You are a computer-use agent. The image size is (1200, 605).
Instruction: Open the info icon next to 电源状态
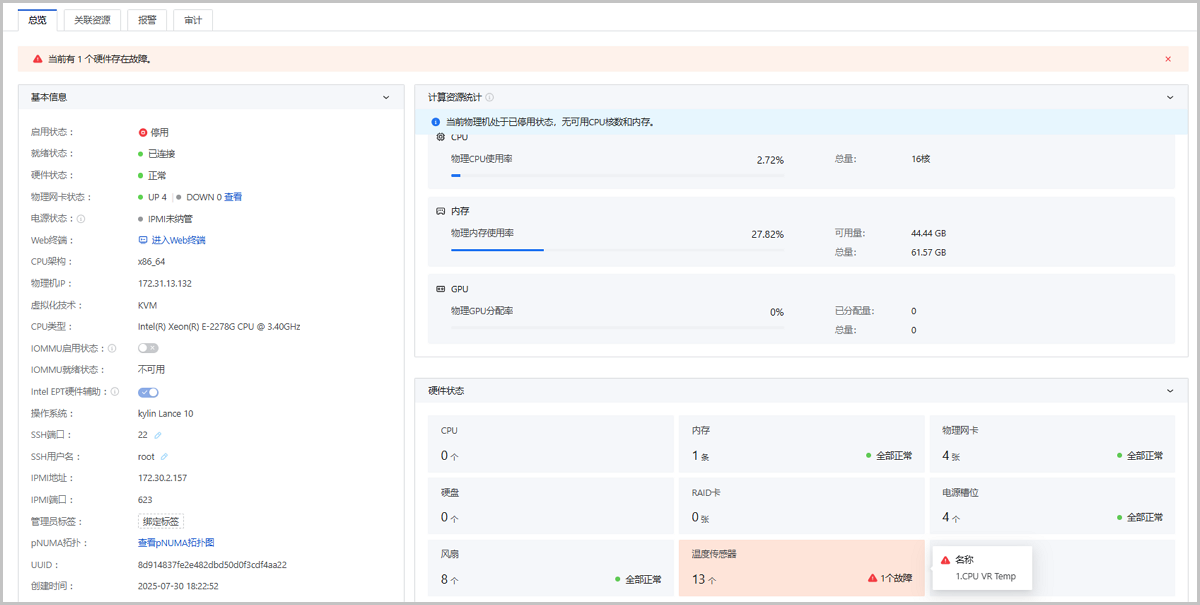click(x=81, y=219)
